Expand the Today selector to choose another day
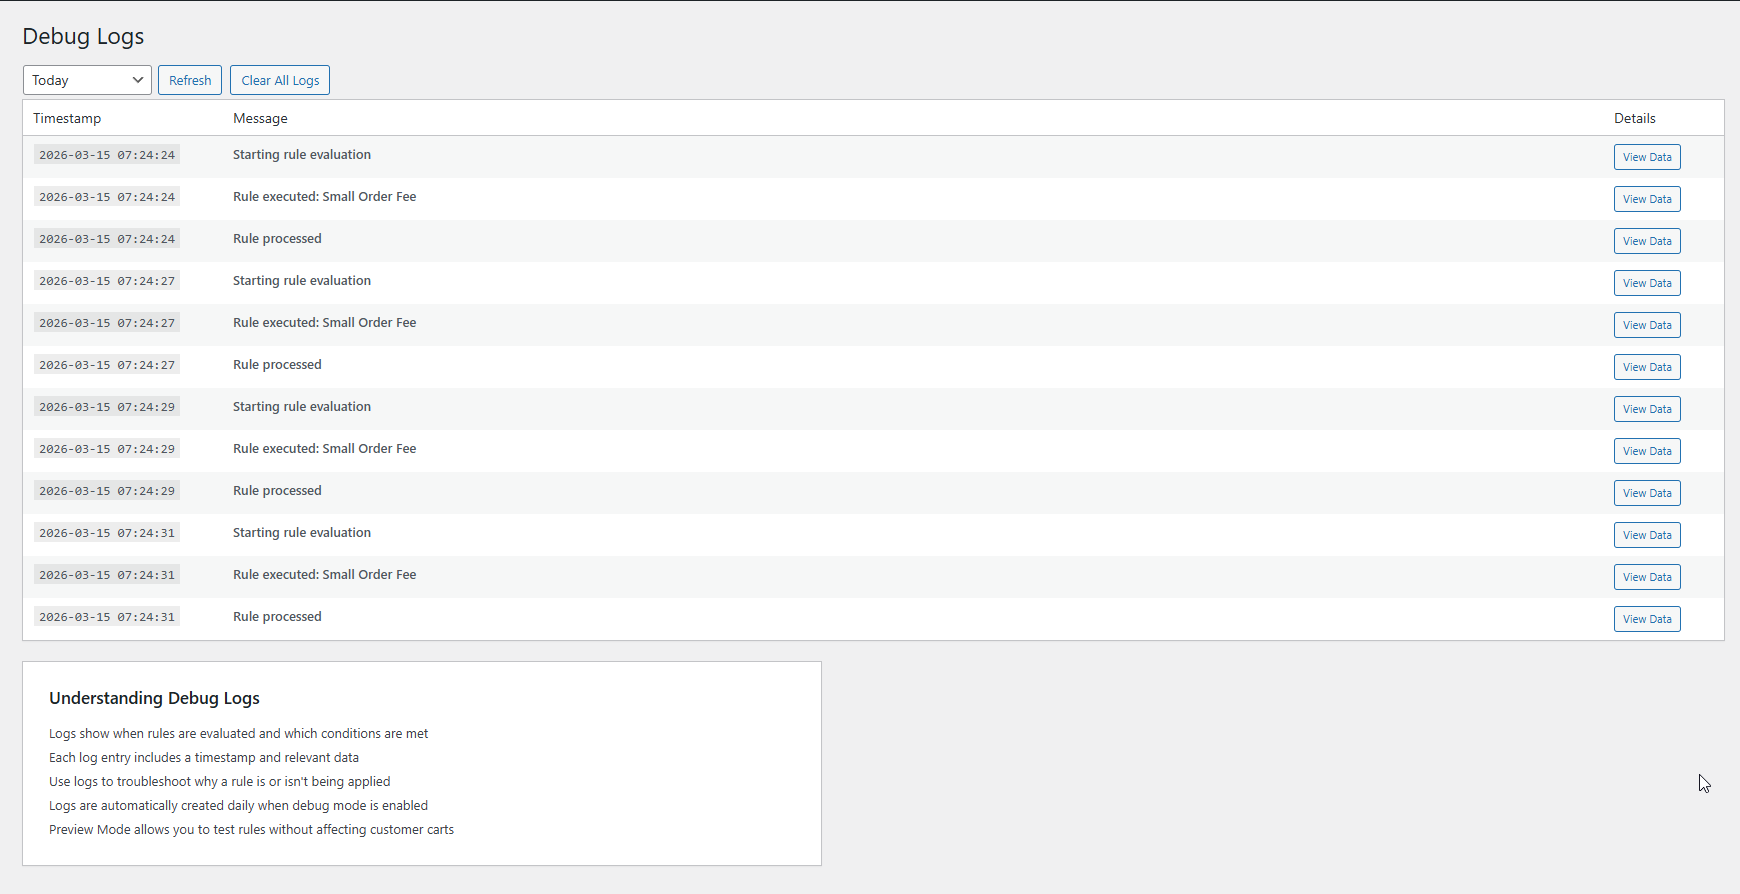The height and width of the screenshot is (894, 1740). pos(86,80)
